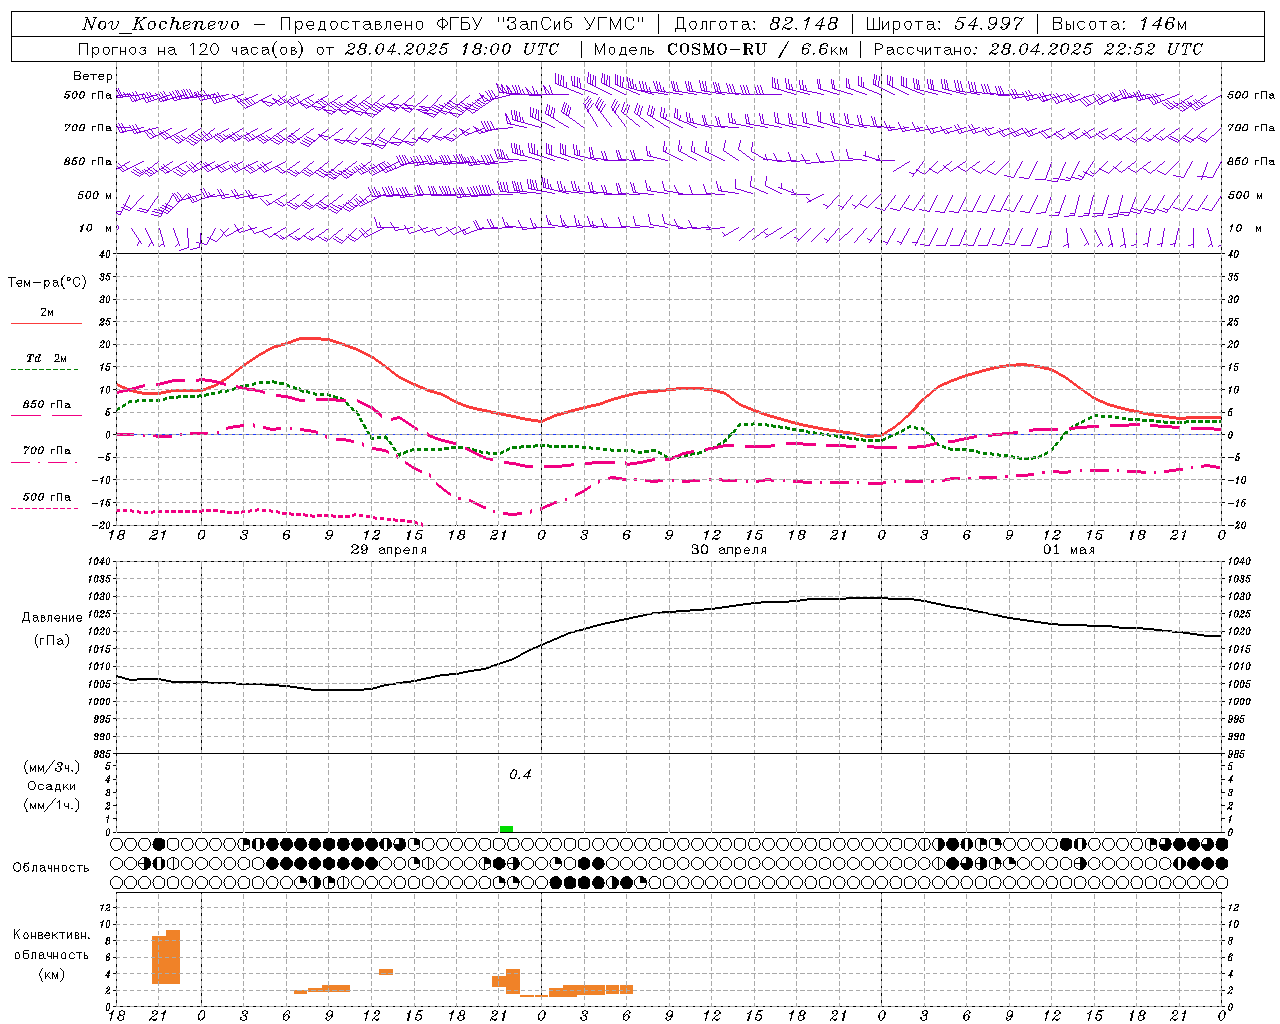Click the '(мм/1ч.)' unit label

52,806
